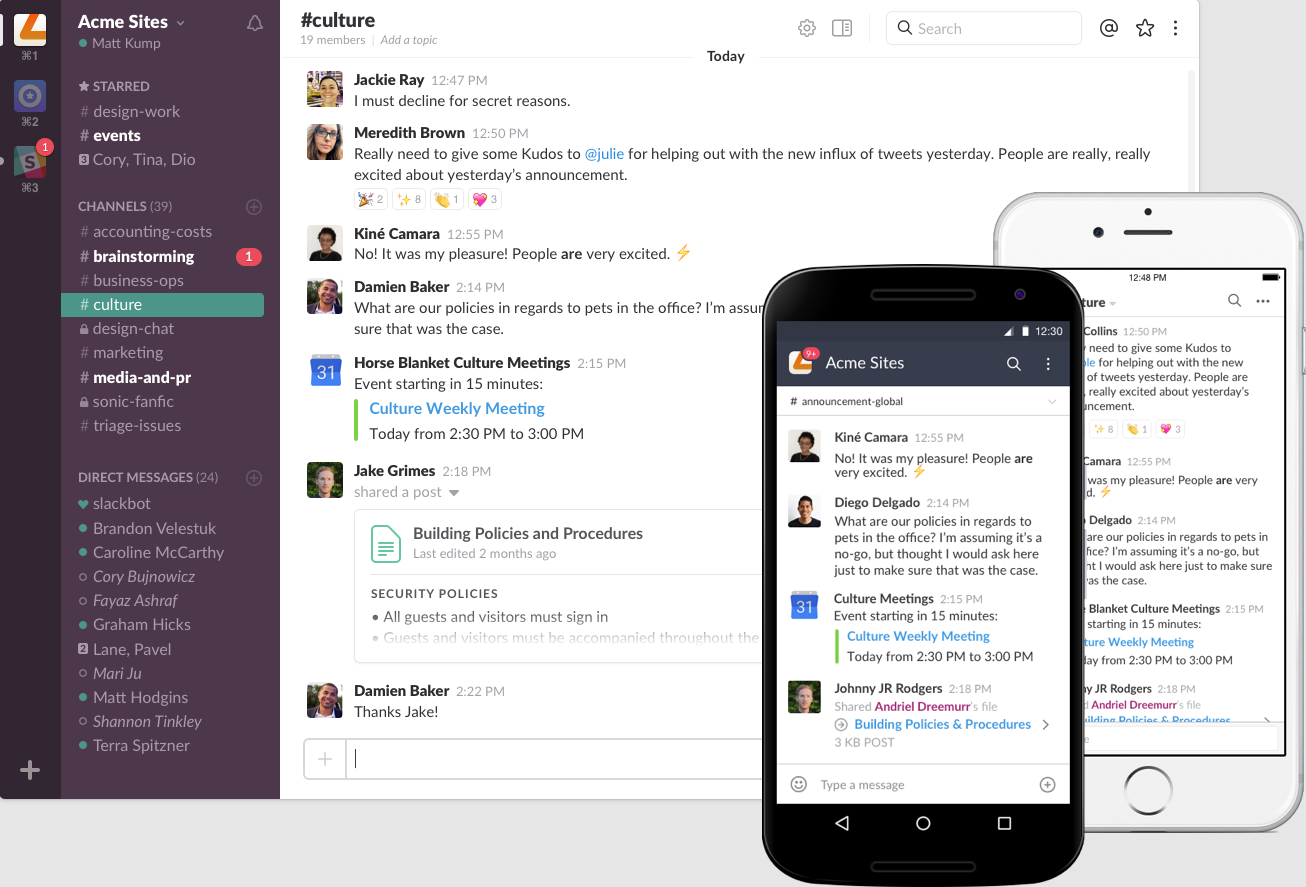Open the post document icon in shared post
The width and height of the screenshot is (1306, 887).
[386, 543]
